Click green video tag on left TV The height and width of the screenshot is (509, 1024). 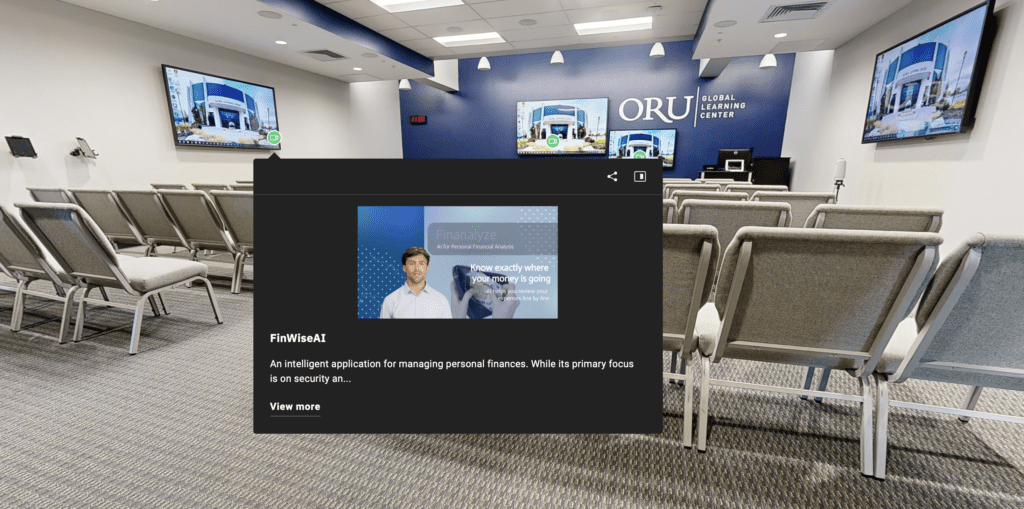273,137
